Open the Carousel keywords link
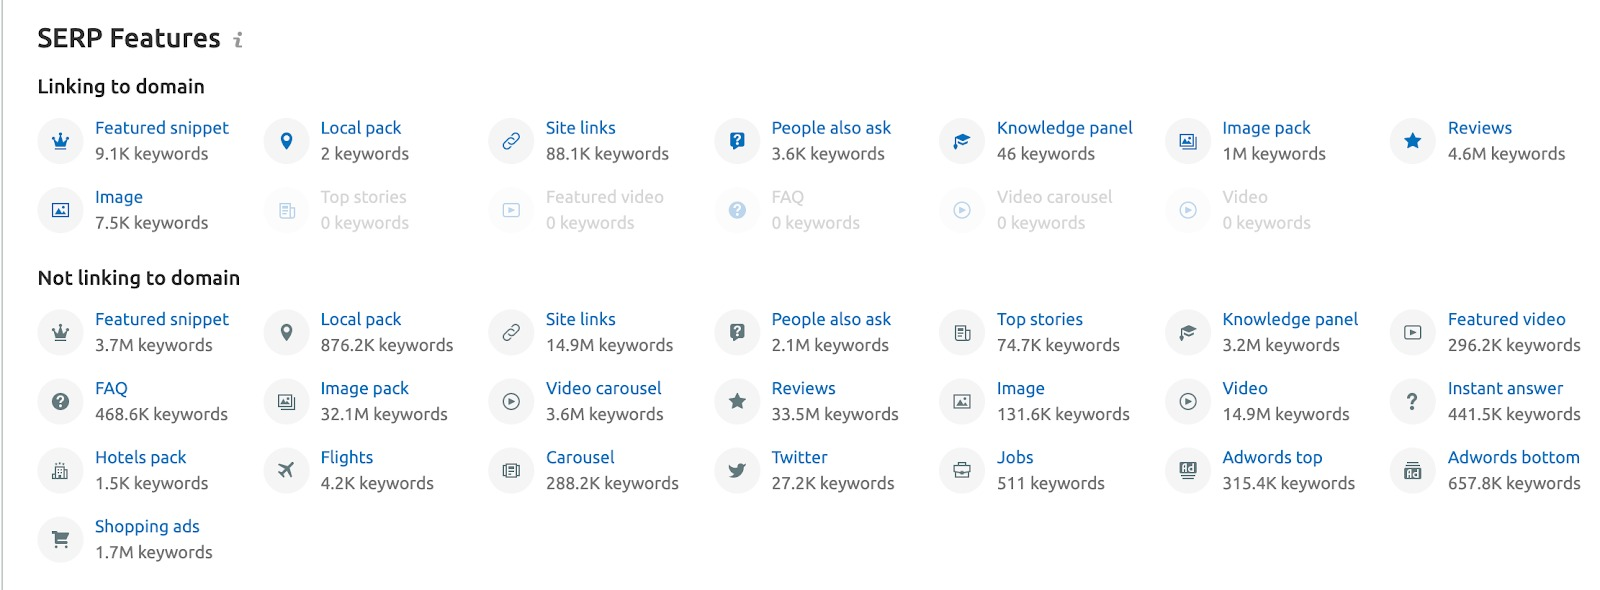Image resolution: width=1600 pixels, height=590 pixels. point(580,457)
